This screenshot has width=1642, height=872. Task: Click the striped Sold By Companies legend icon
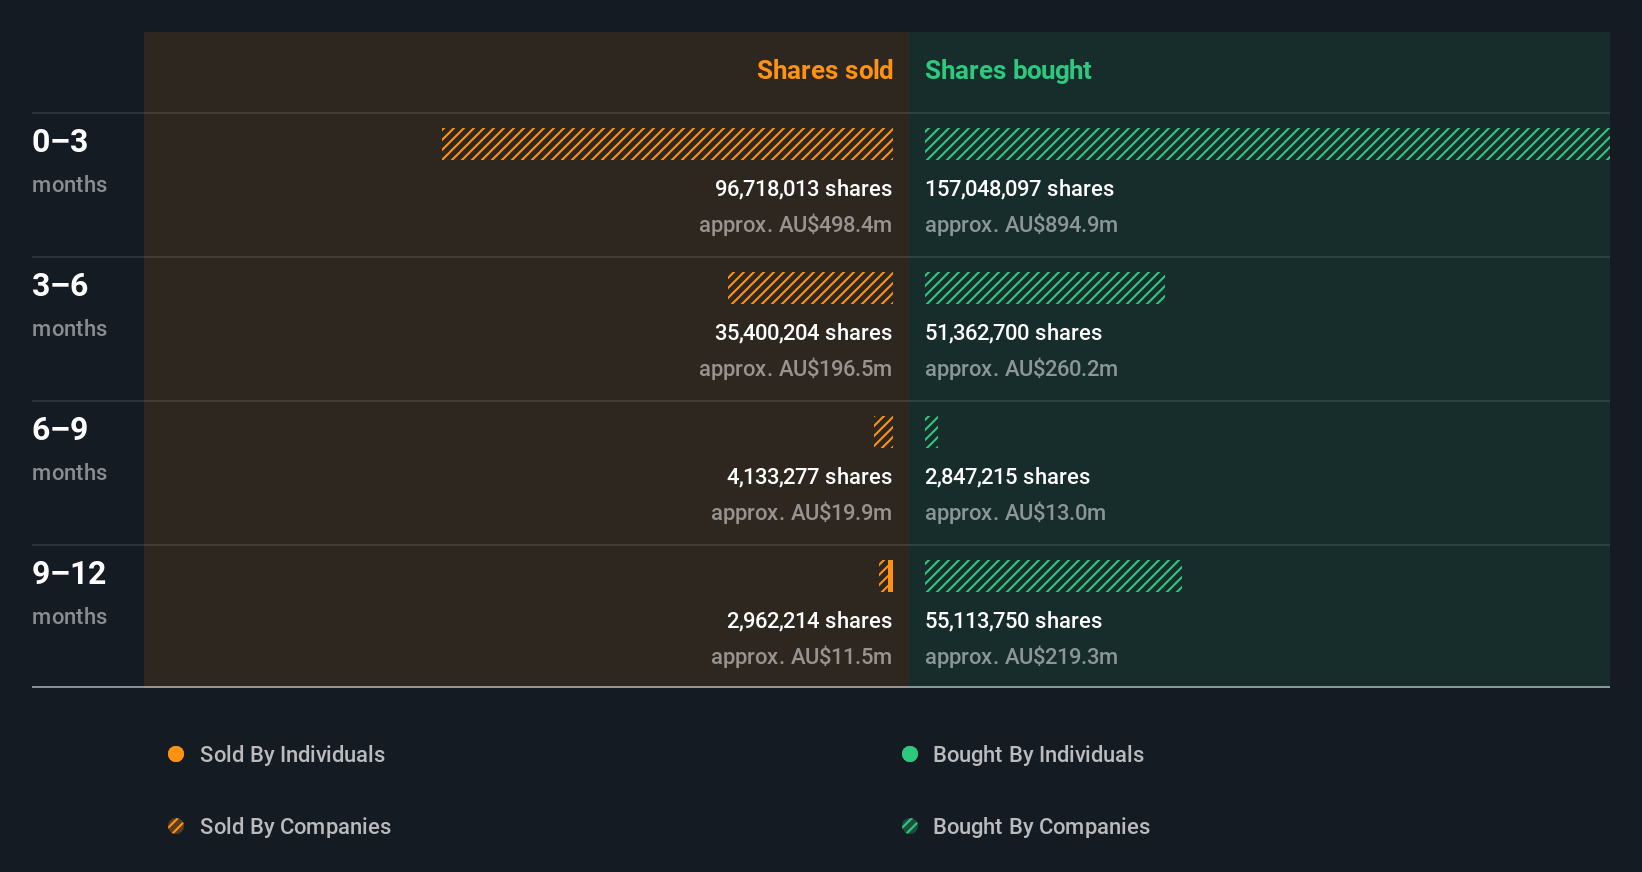tap(176, 826)
